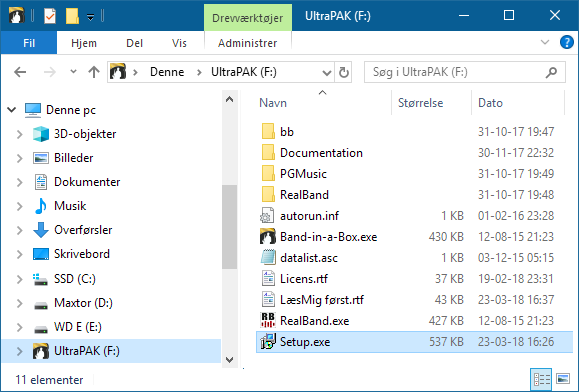This screenshot has width=579, height=392.
Task: Sort files by the Størrelse column header
Action: pos(420,103)
